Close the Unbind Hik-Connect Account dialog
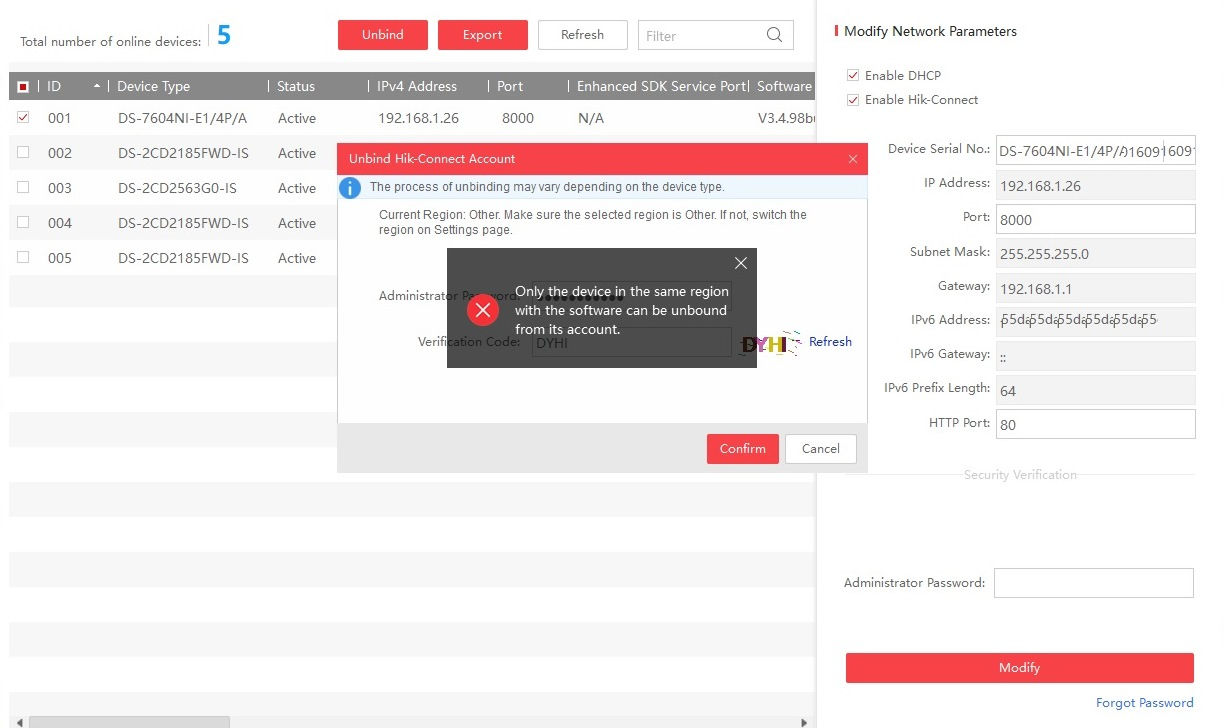This screenshot has width=1224, height=728. tap(852, 159)
